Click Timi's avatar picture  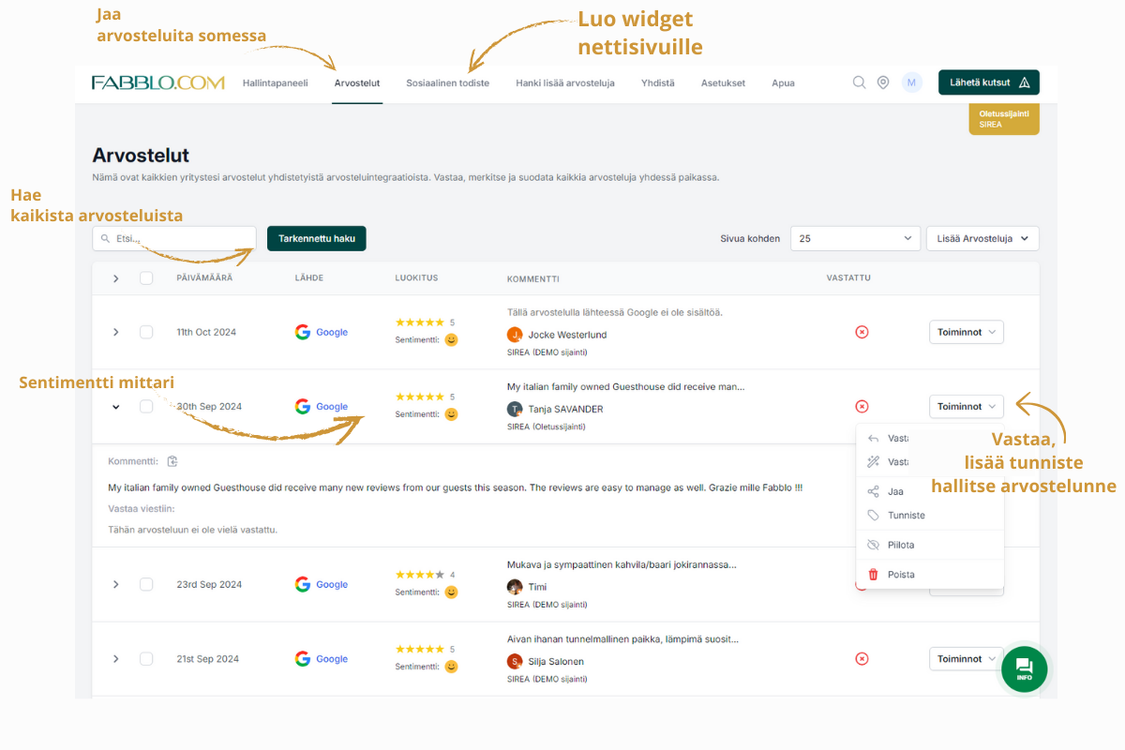[514, 586]
